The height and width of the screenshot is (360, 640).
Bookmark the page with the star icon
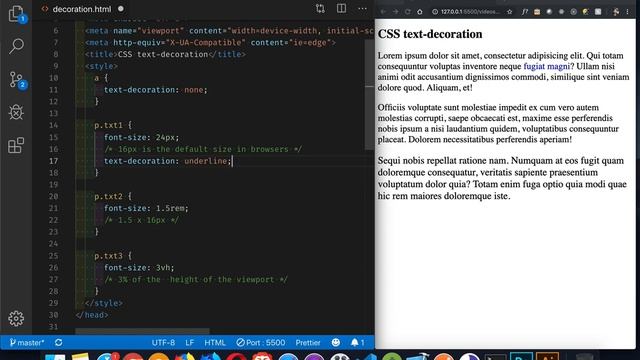point(509,12)
